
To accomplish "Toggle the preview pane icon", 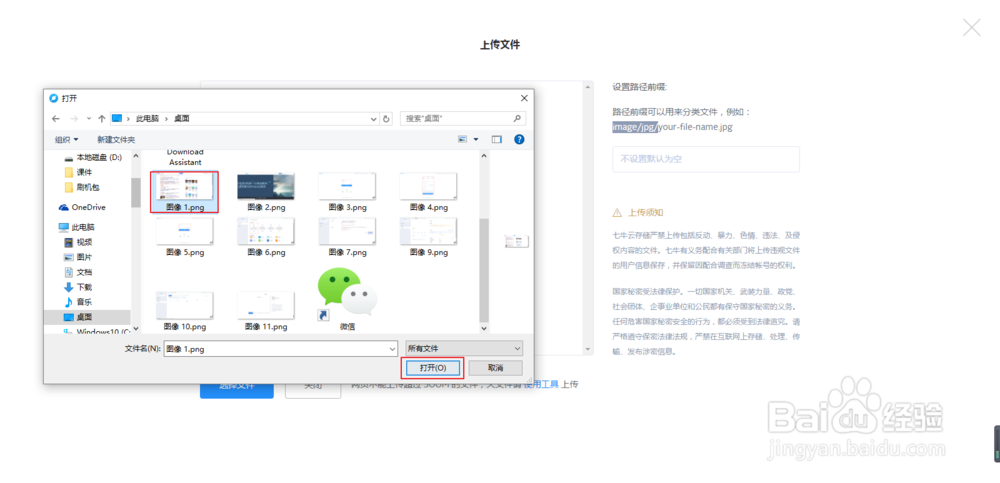I will click(x=497, y=139).
